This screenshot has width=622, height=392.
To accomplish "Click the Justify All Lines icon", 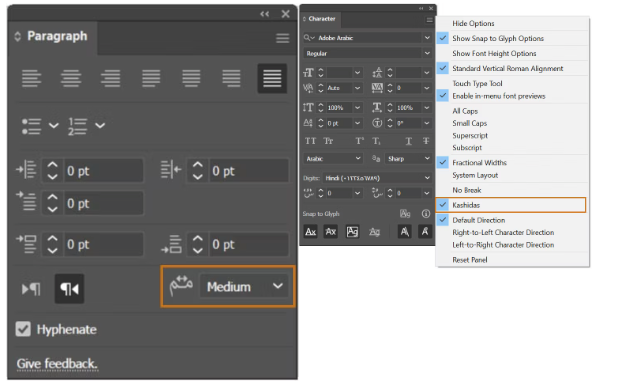I will point(272,78).
